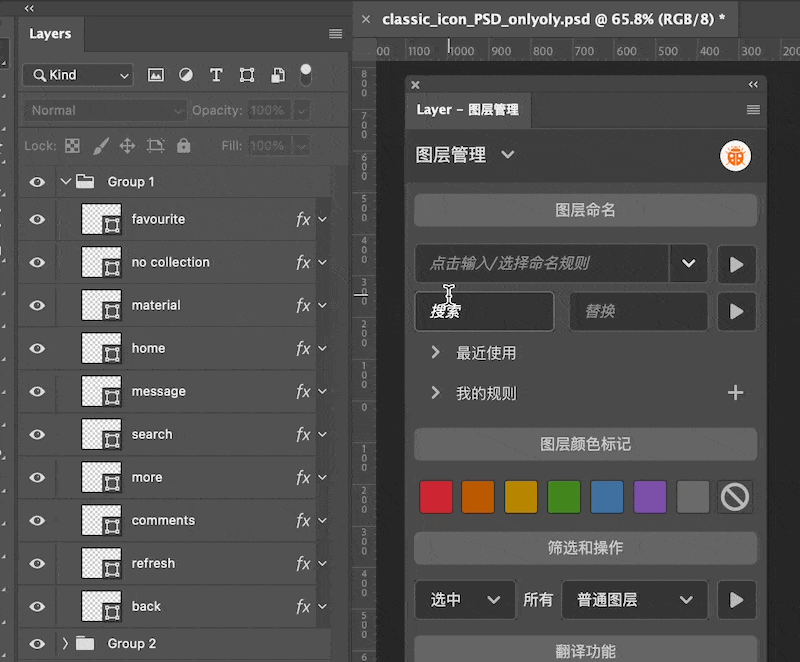Click the fx icon on favourite layer
The height and width of the screenshot is (662, 800).
(303, 219)
